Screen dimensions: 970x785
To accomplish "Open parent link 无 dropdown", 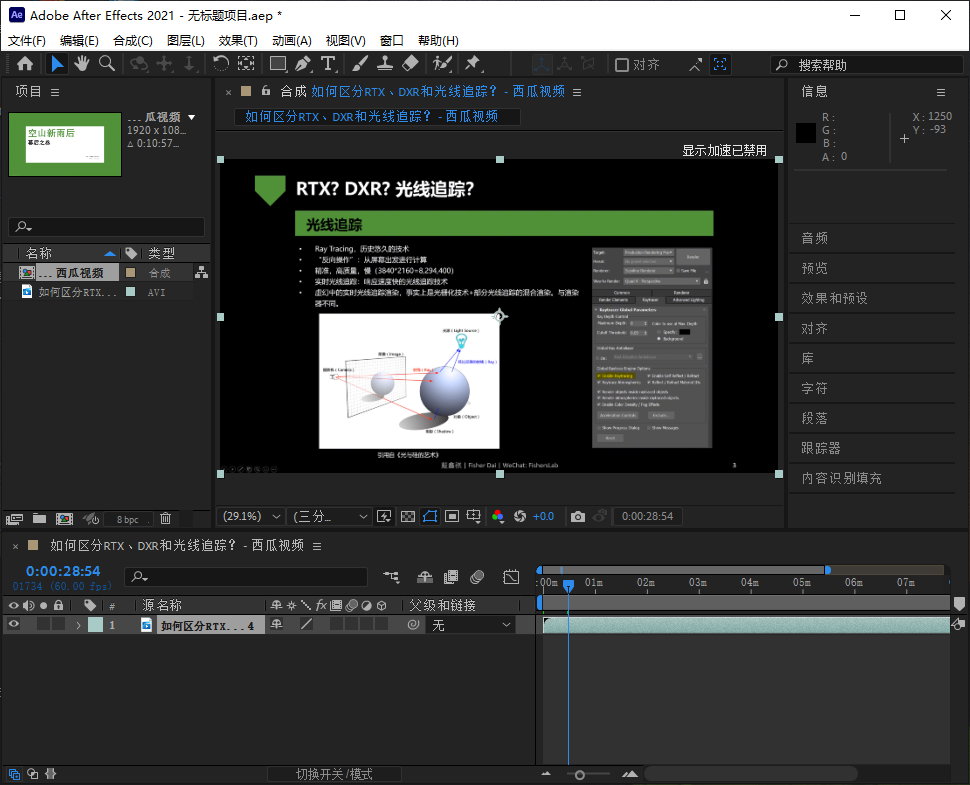I will point(471,625).
